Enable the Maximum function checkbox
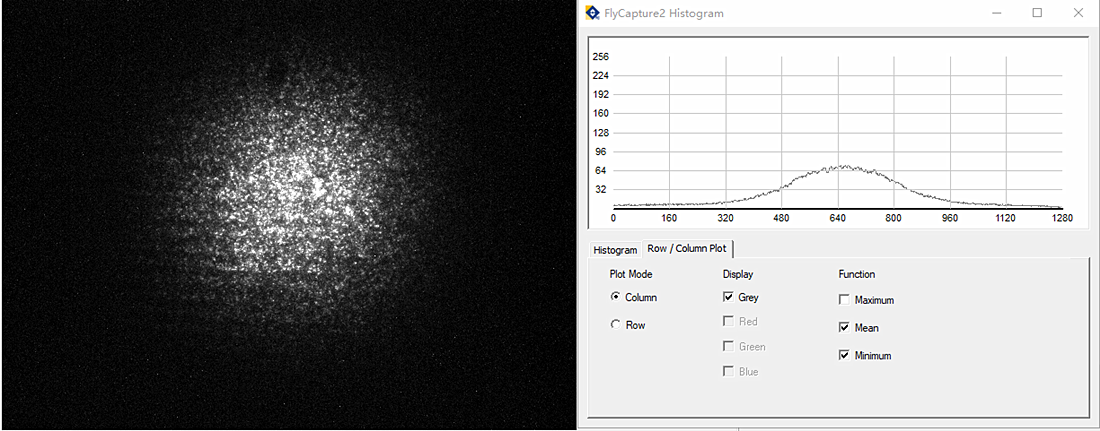This screenshot has width=1100, height=431. click(845, 300)
